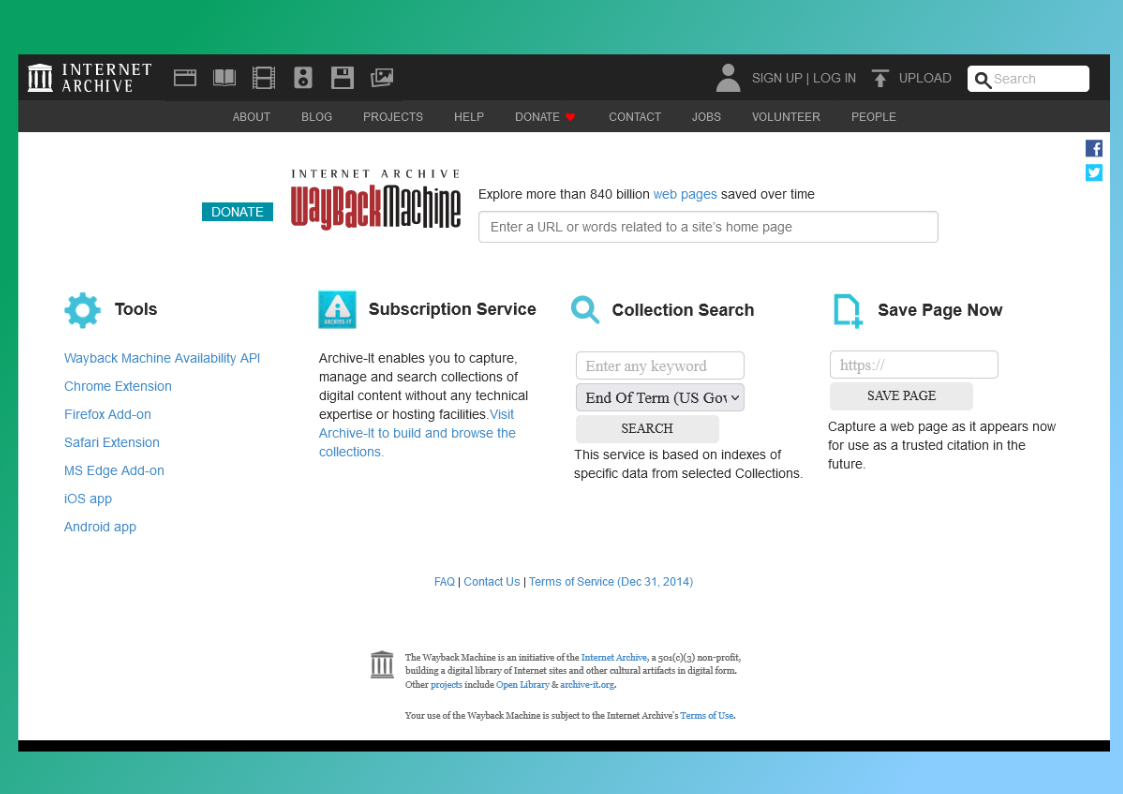Open the Archive-It subscription service icon

[x=337, y=309]
